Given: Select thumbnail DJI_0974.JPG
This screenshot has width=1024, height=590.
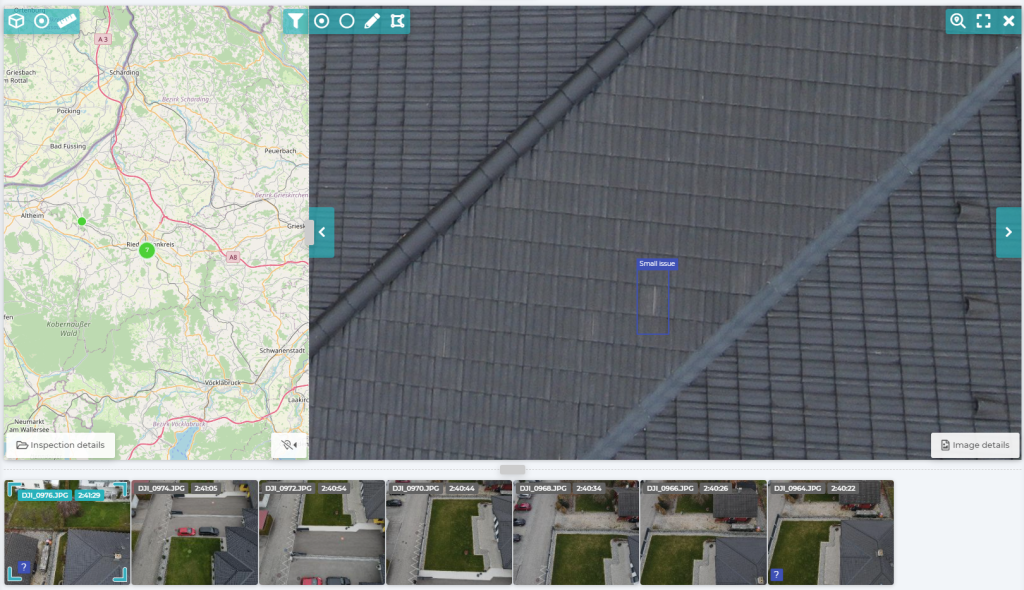Looking at the screenshot, I should (x=195, y=533).
